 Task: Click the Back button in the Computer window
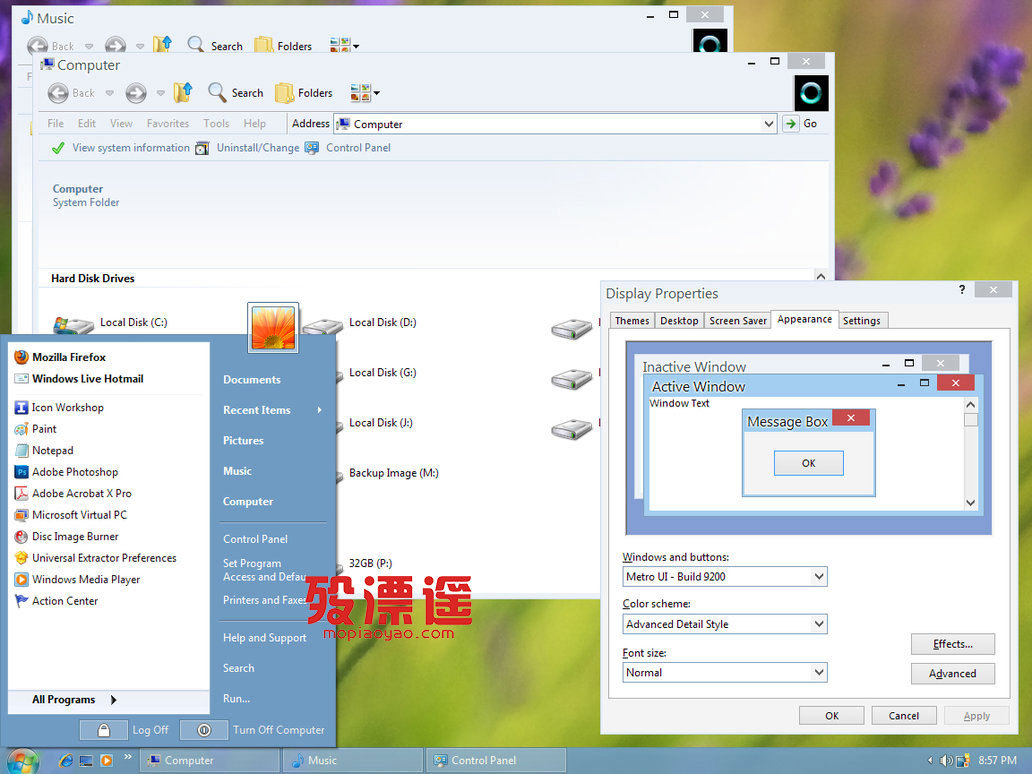click(71, 93)
